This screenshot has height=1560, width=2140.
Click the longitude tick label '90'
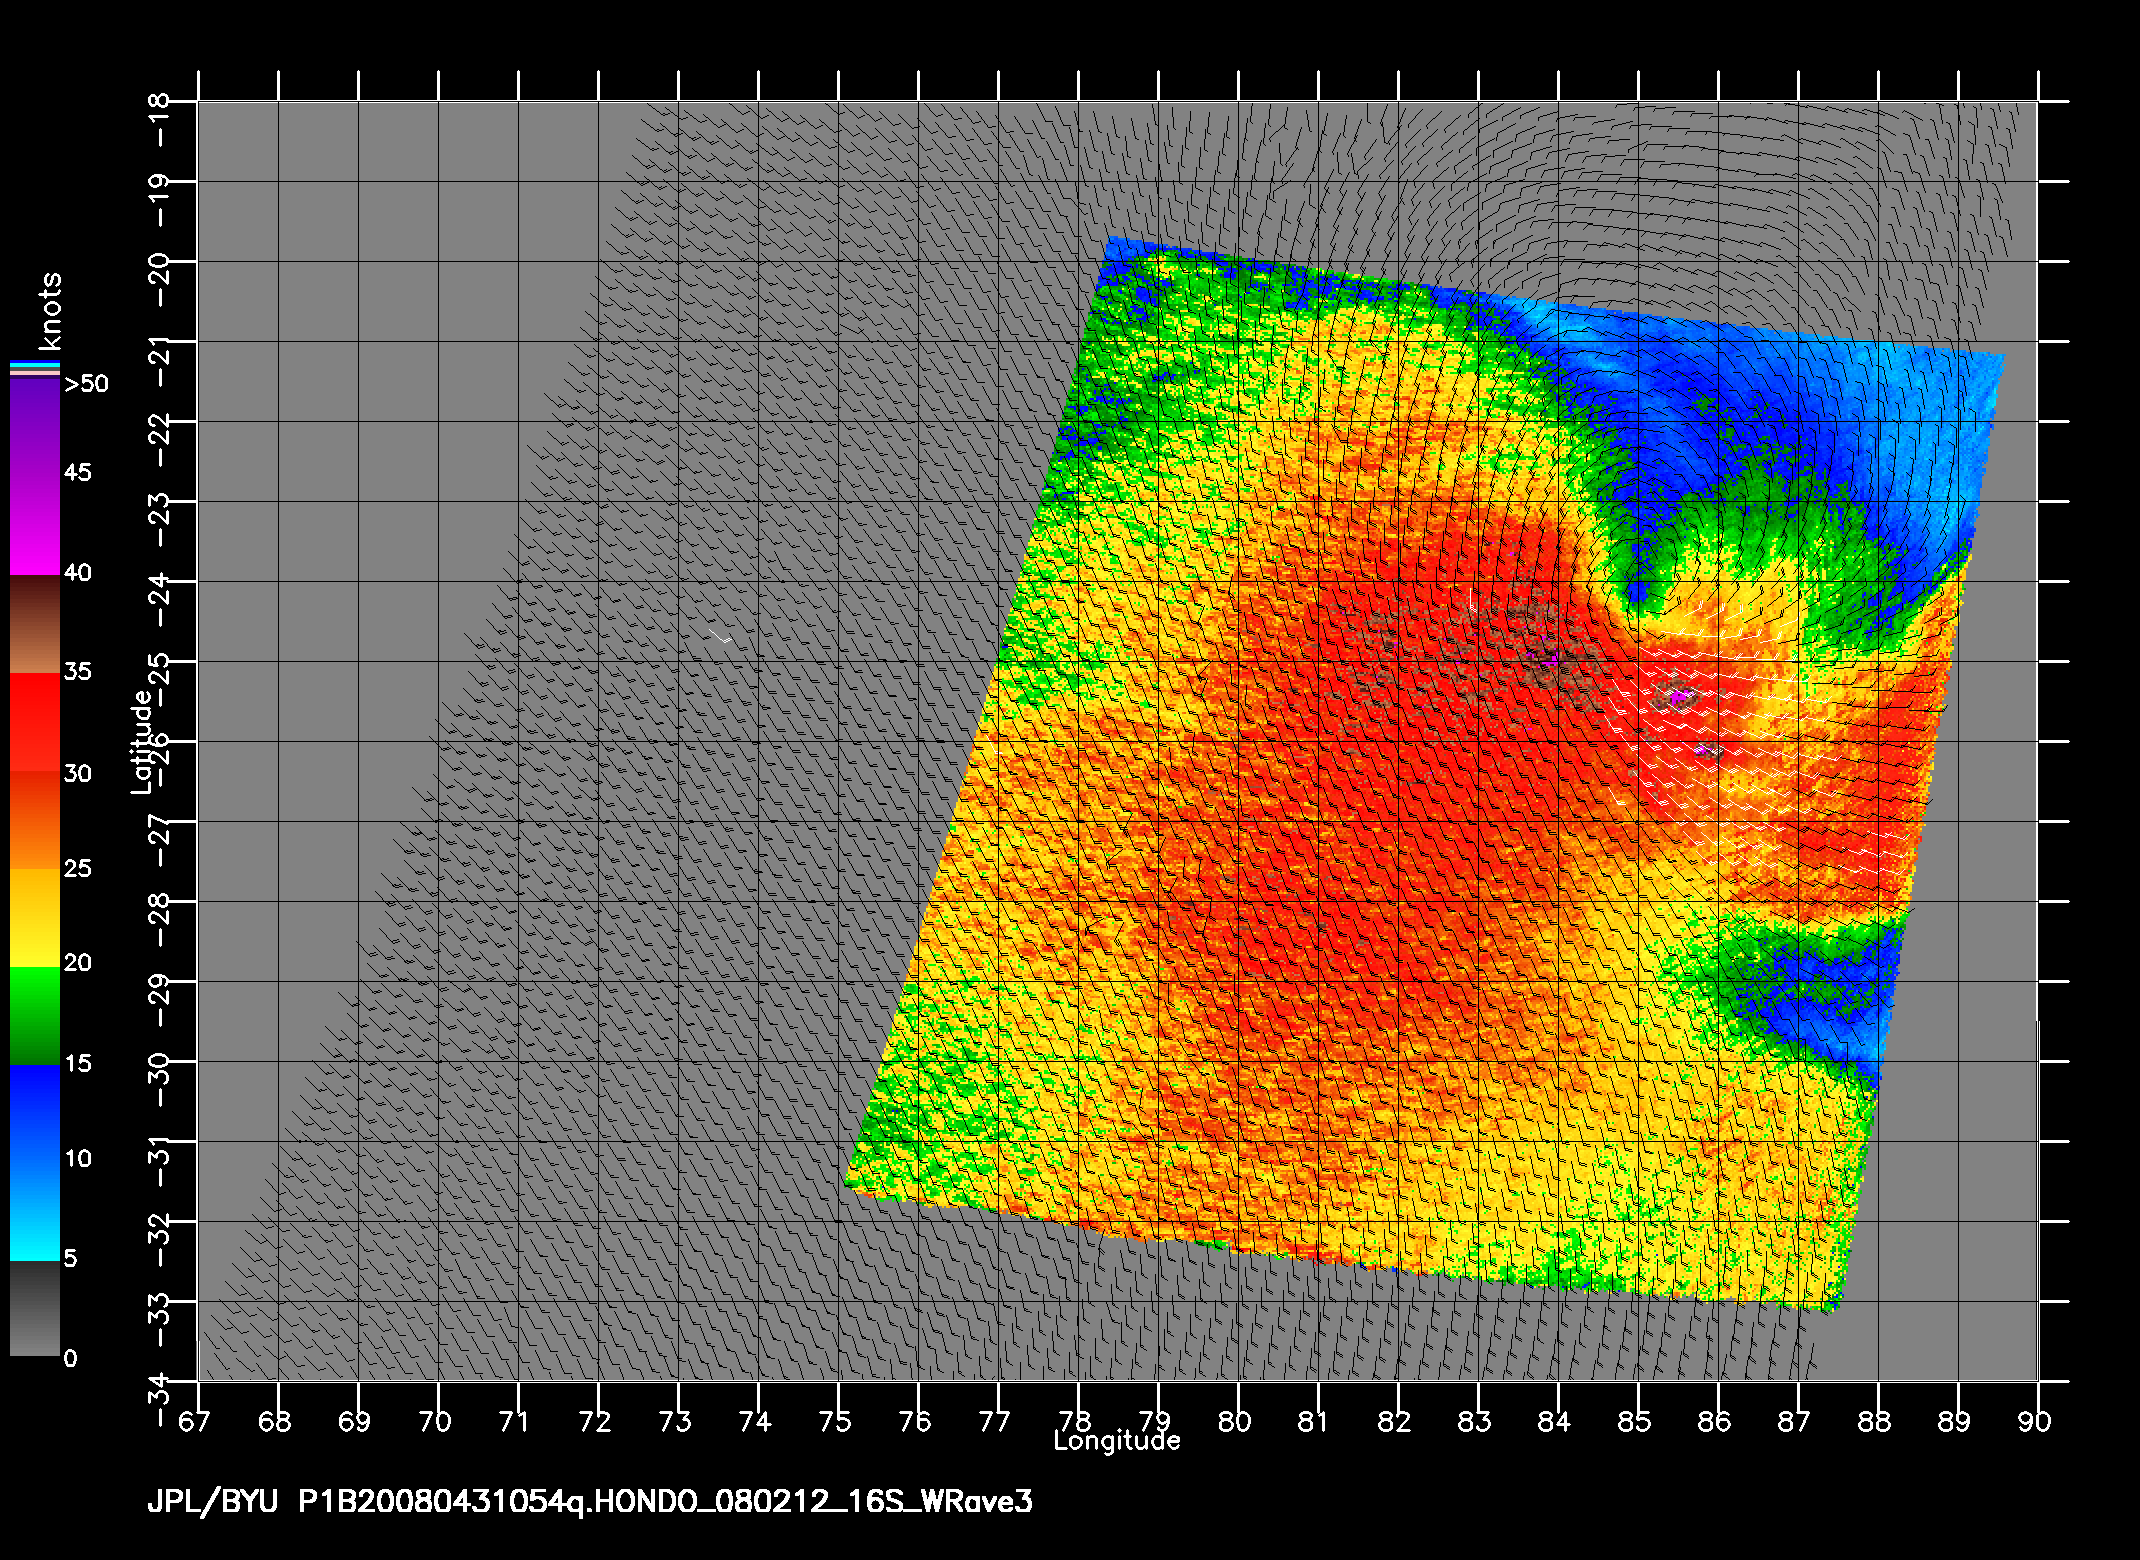tap(2035, 1421)
